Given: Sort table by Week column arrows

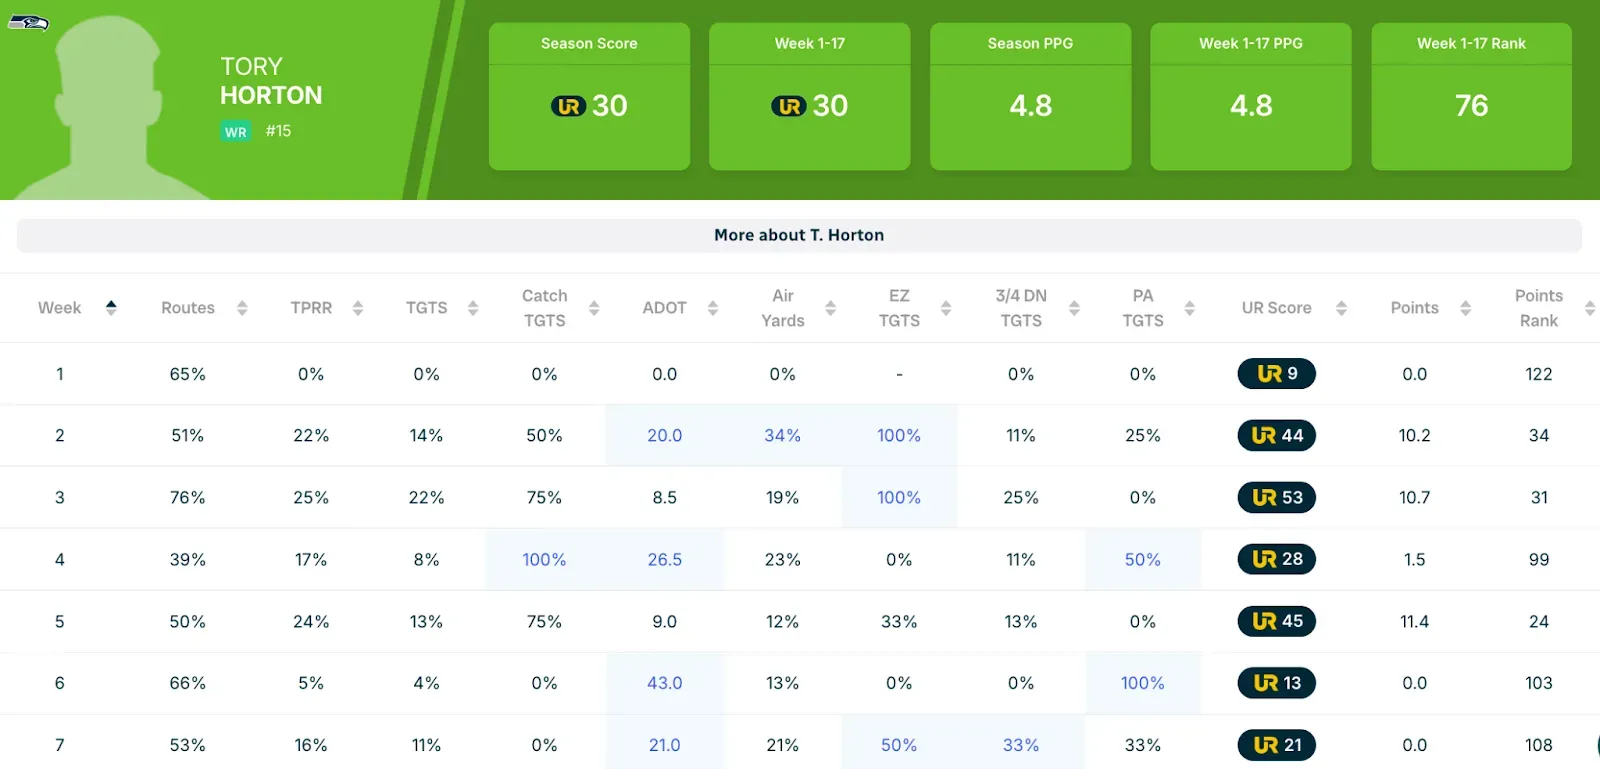Looking at the screenshot, I should point(111,308).
